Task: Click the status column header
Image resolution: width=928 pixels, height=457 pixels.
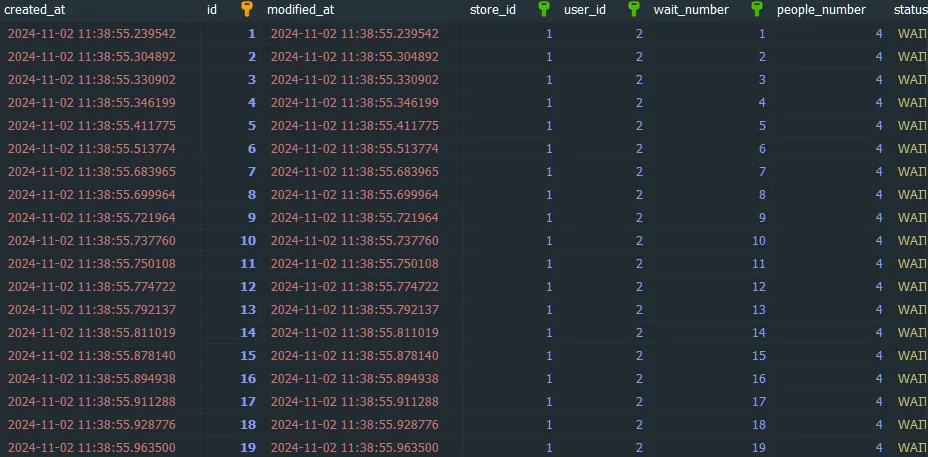Action: (x=910, y=10)
